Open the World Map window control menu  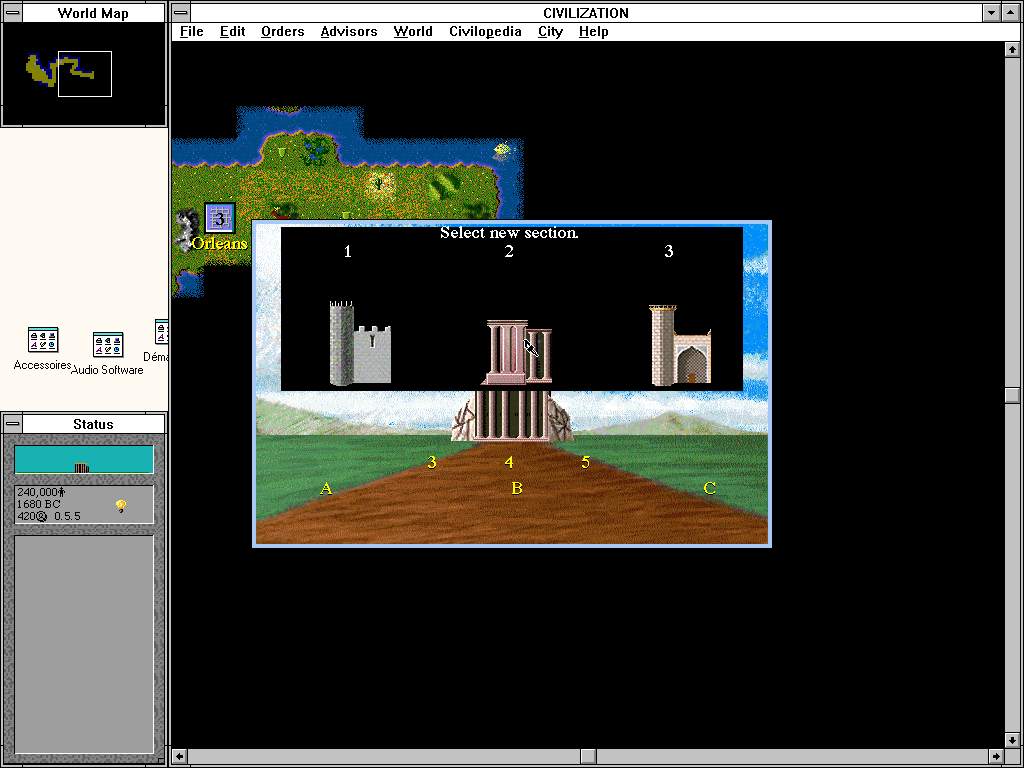point(12,13)
